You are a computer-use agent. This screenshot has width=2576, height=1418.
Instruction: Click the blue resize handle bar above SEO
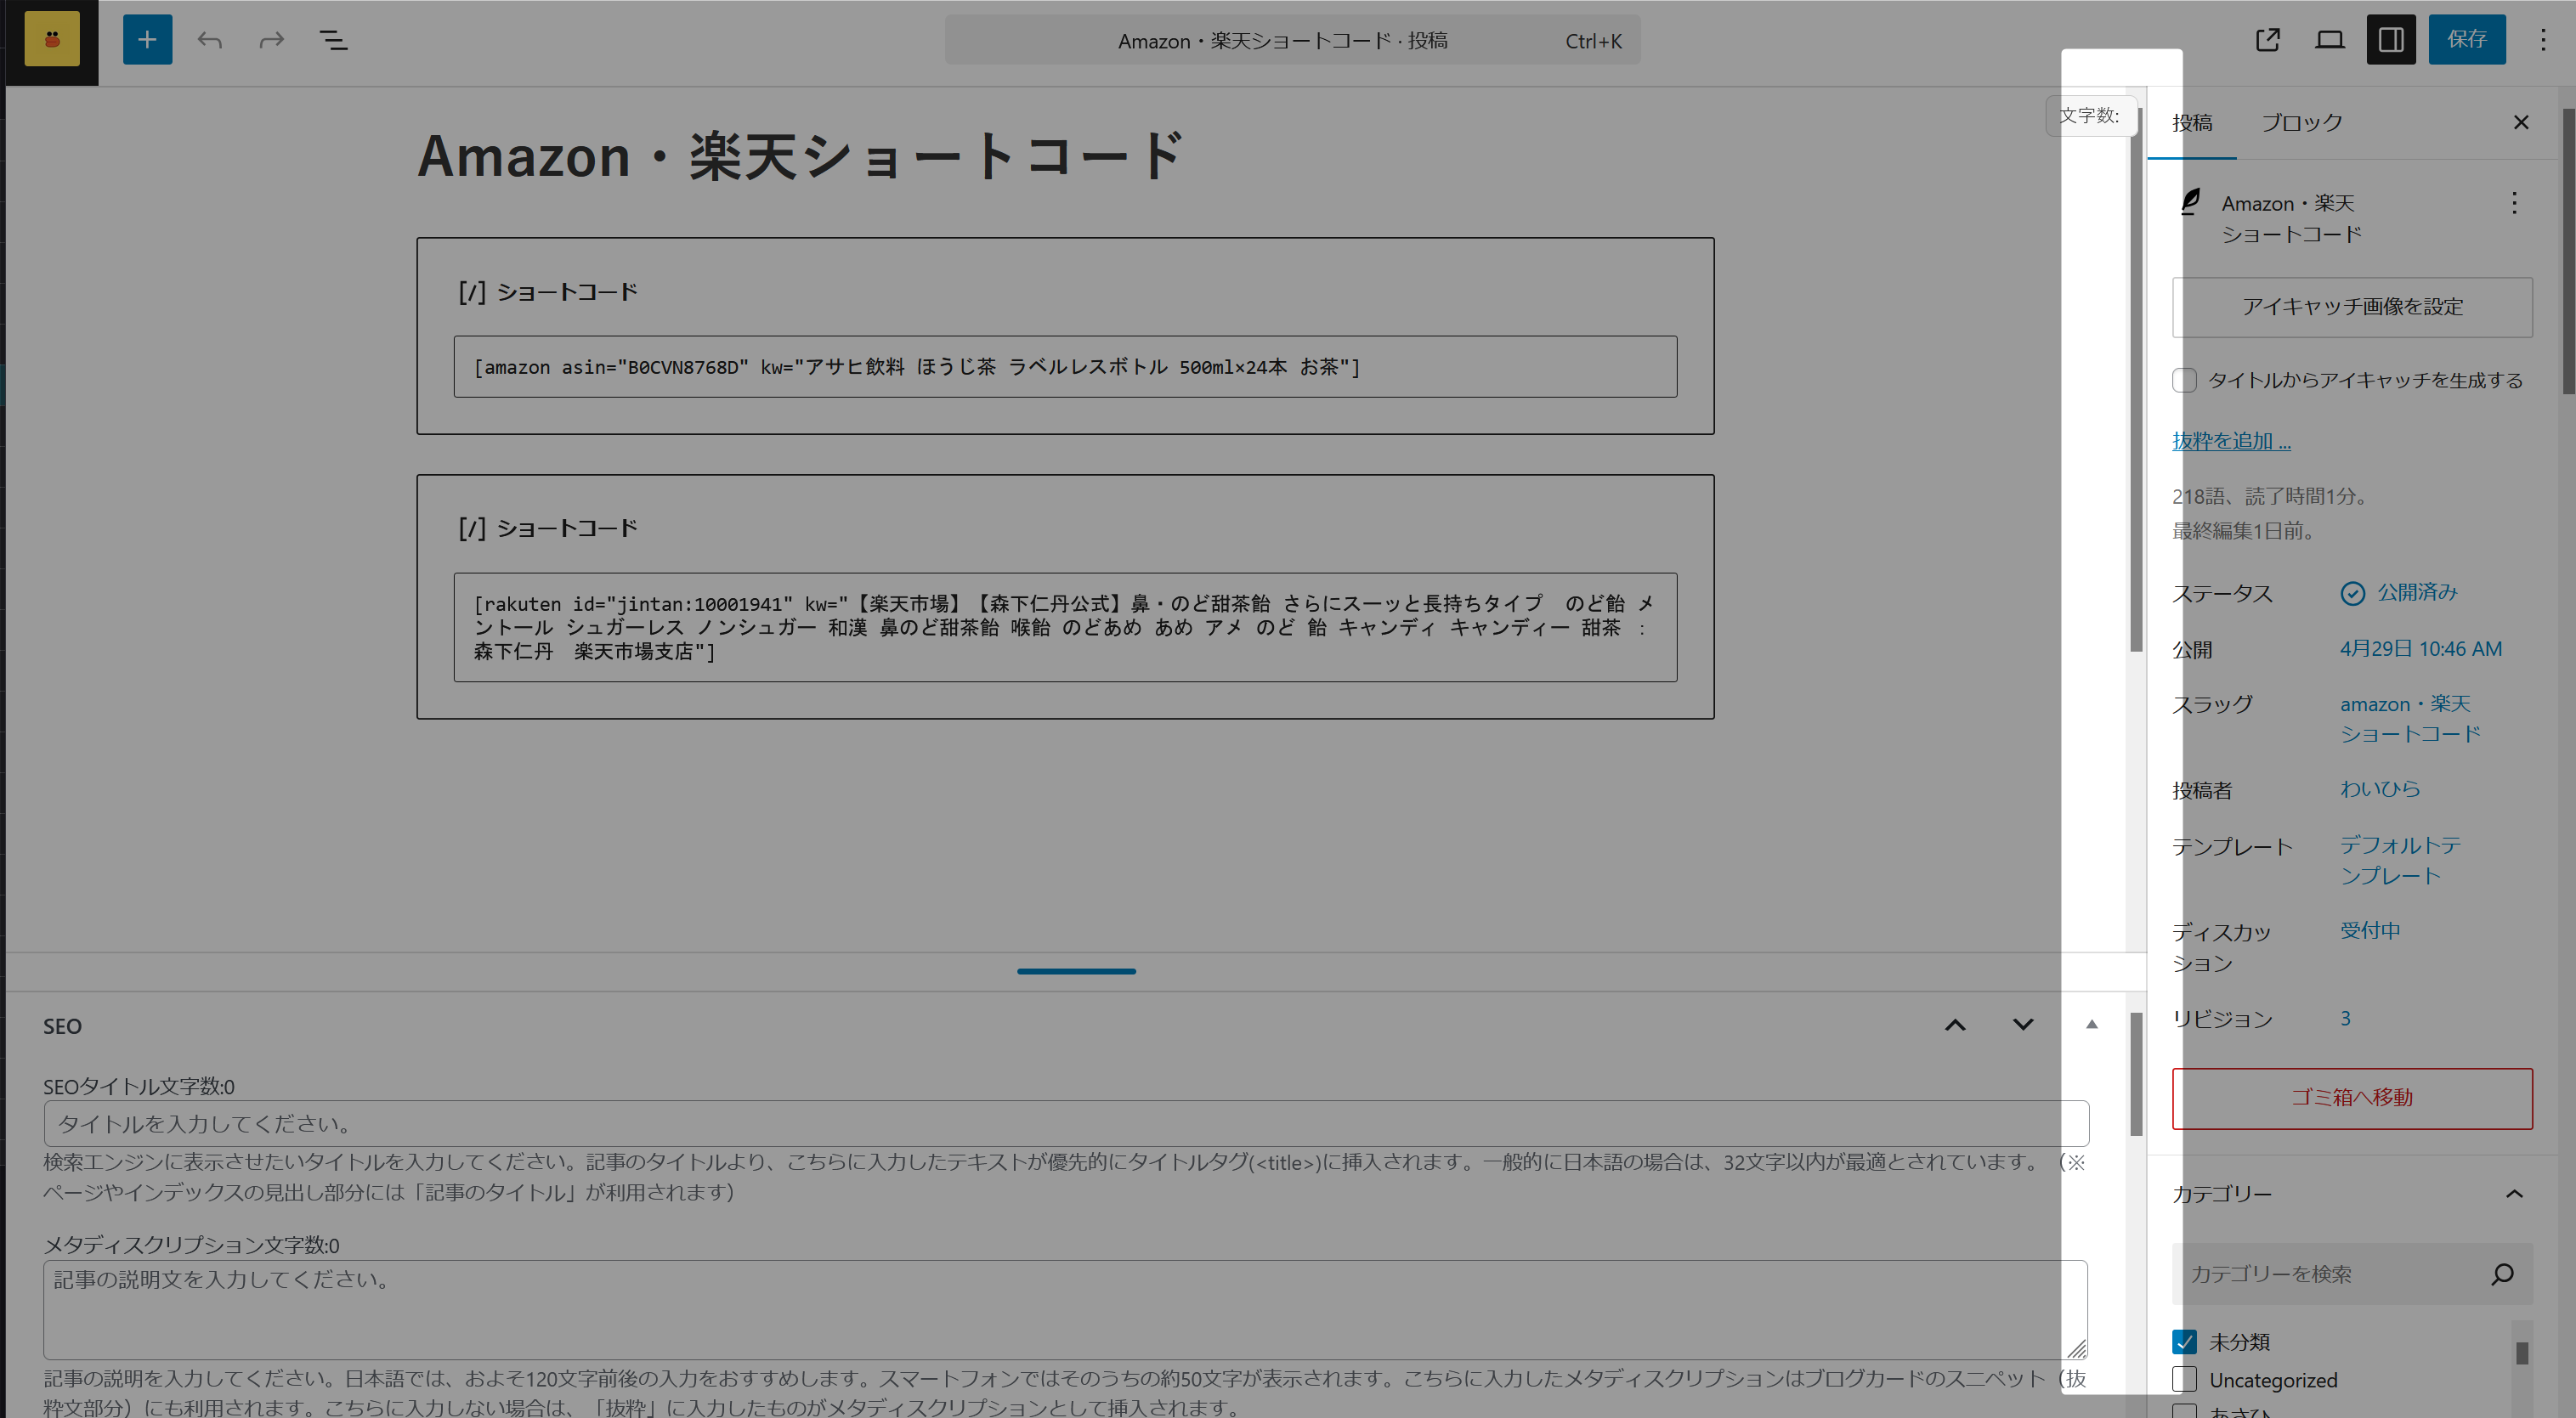coord(1076,971)
